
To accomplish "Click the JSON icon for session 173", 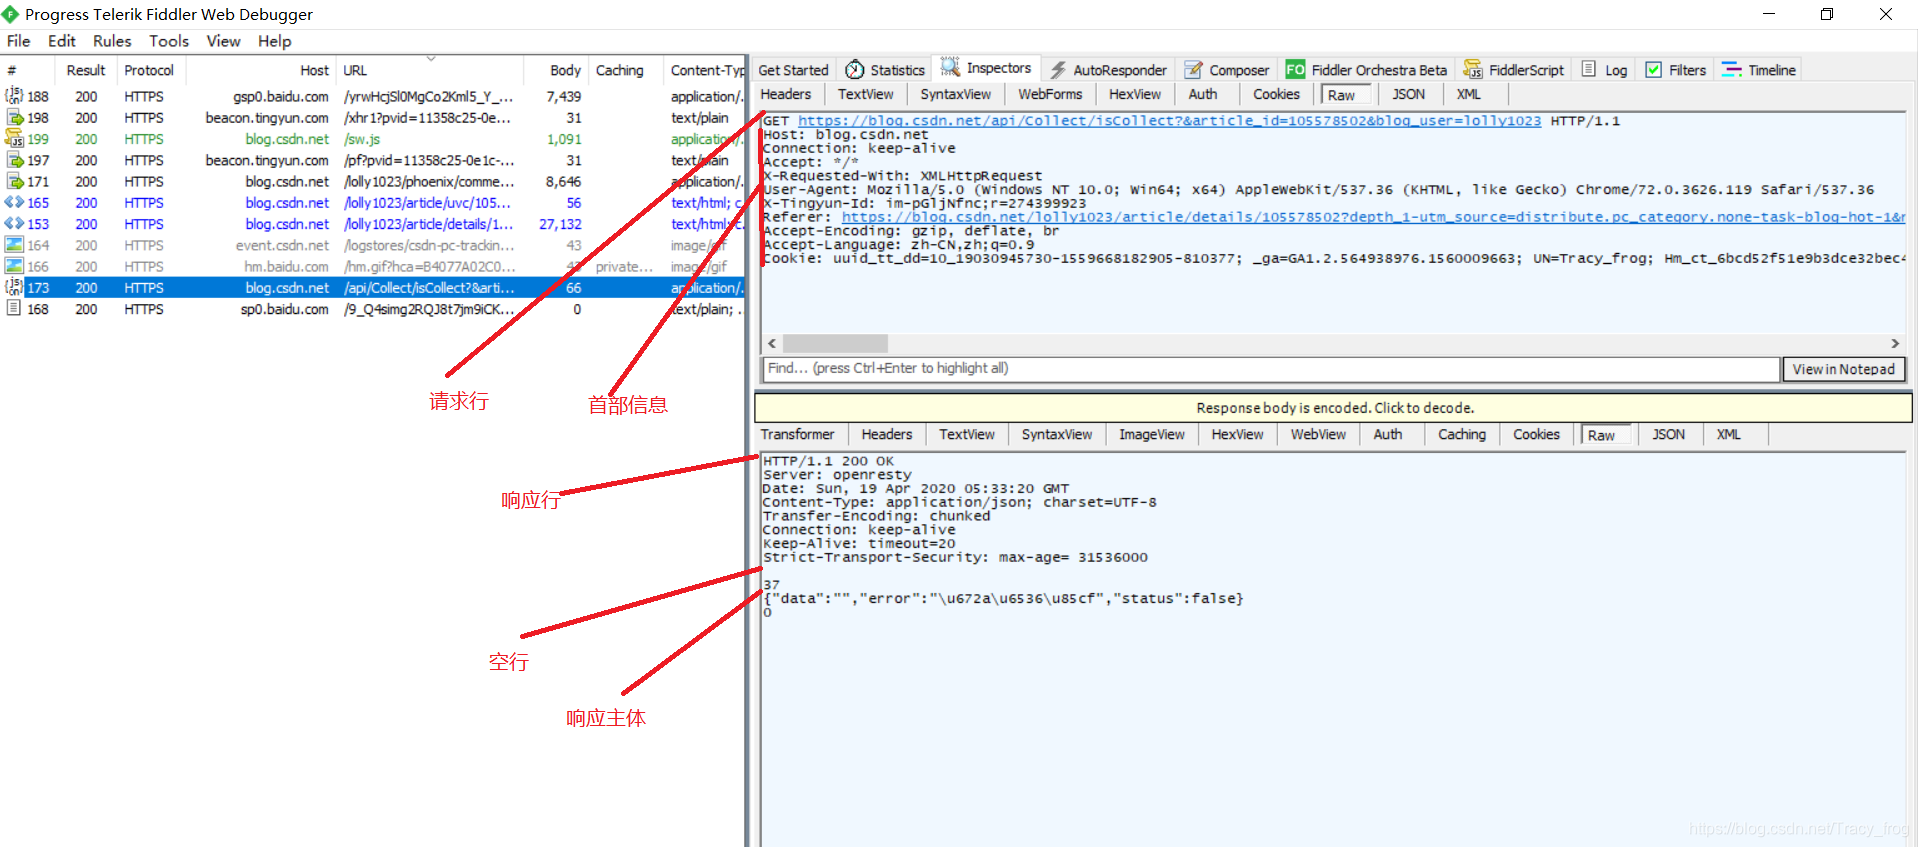I will pyautogui.click(x=14, y=287).
